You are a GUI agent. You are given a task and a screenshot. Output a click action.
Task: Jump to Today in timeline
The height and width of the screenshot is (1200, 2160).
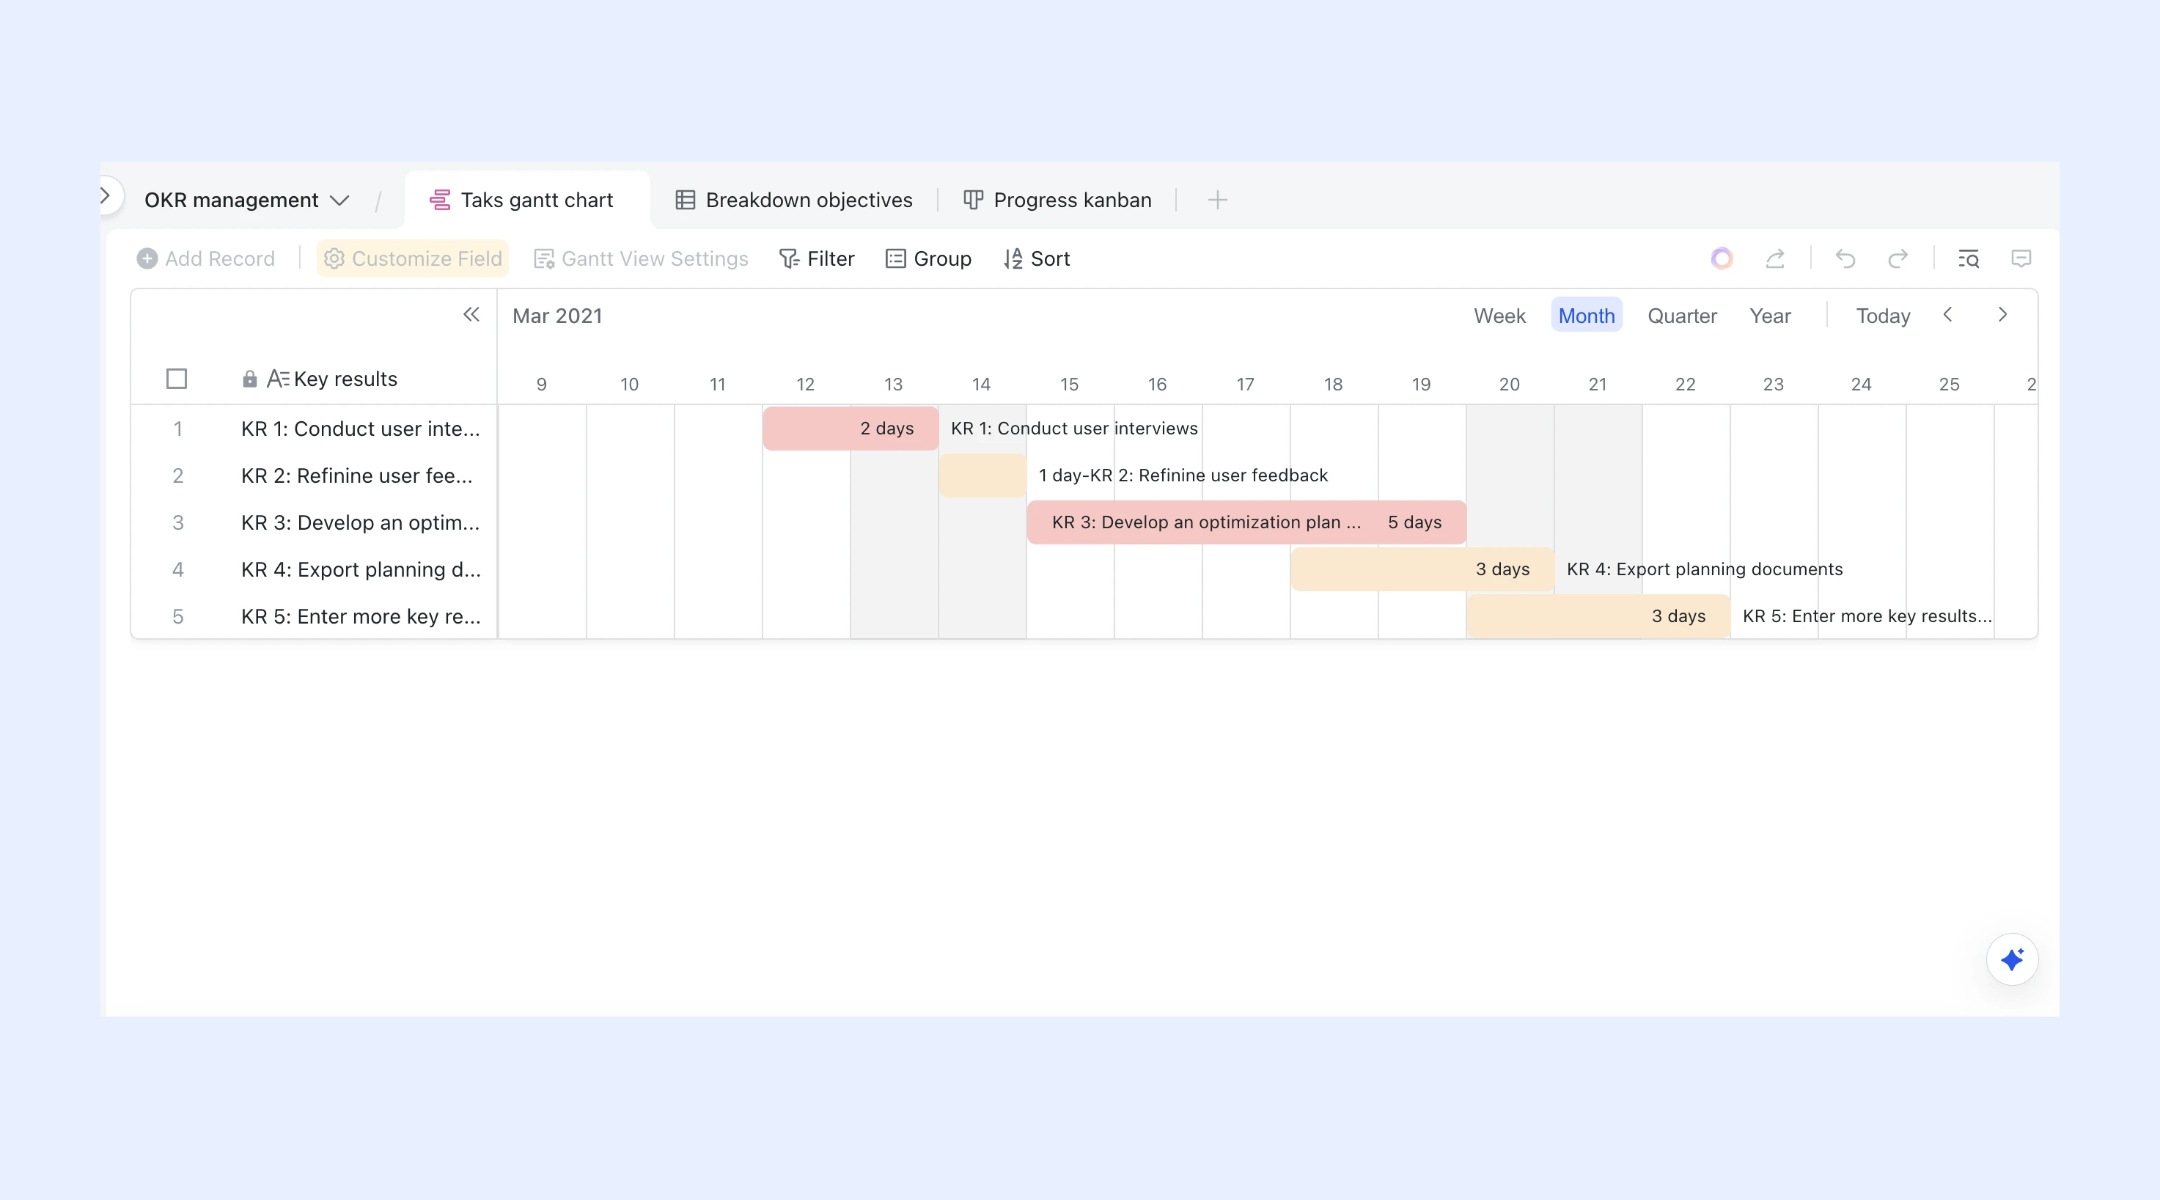1883,316
